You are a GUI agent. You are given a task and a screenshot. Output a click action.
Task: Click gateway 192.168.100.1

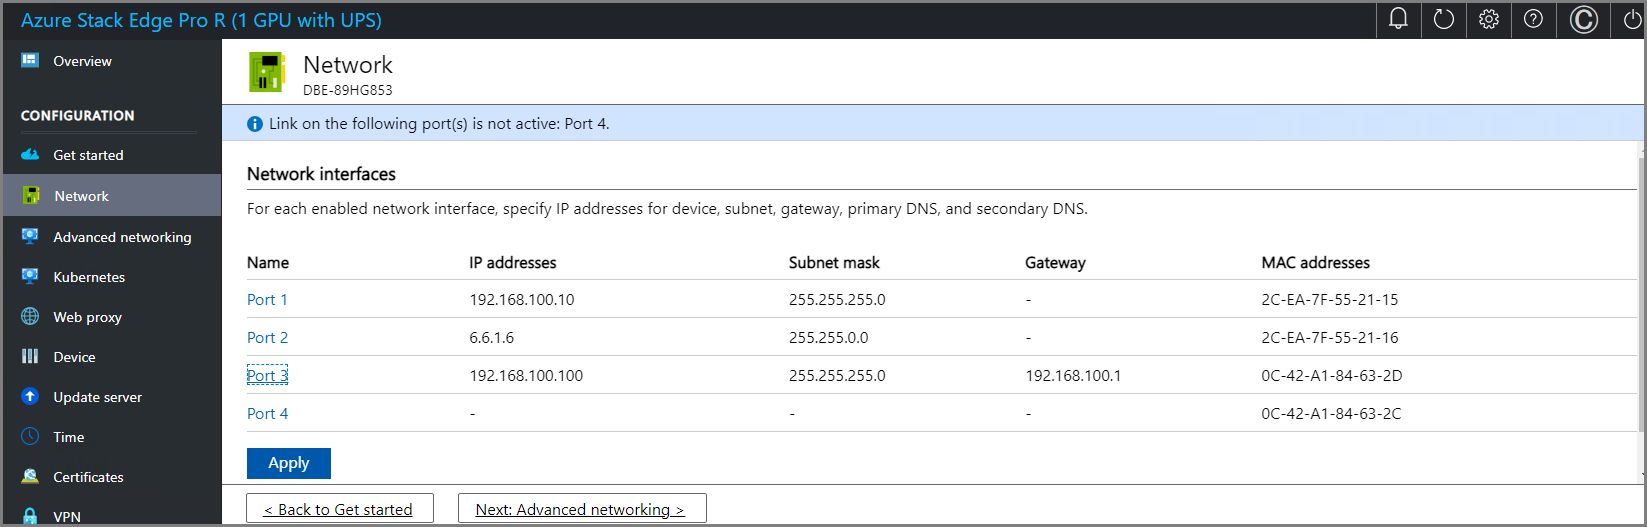tap(1073, 376)
